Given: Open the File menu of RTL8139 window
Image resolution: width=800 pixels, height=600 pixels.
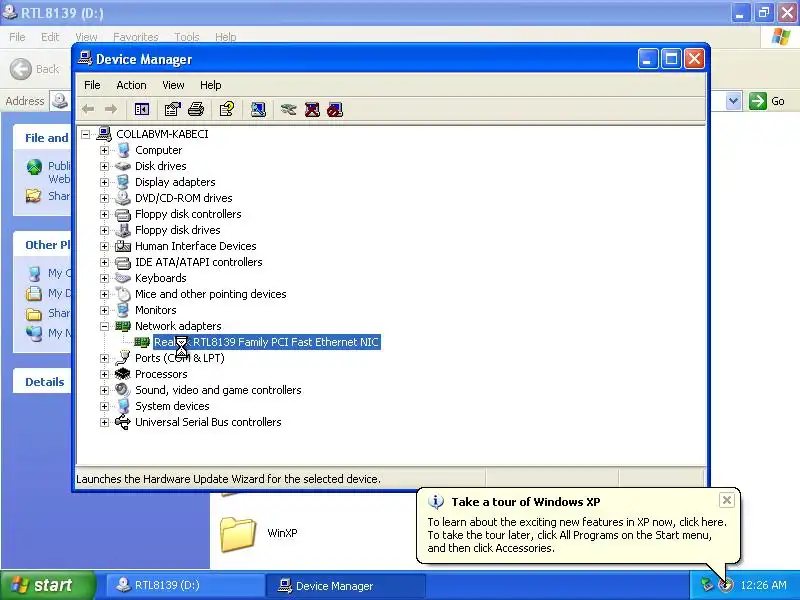Looking at the screenshot, I should (x=17, y=37).
